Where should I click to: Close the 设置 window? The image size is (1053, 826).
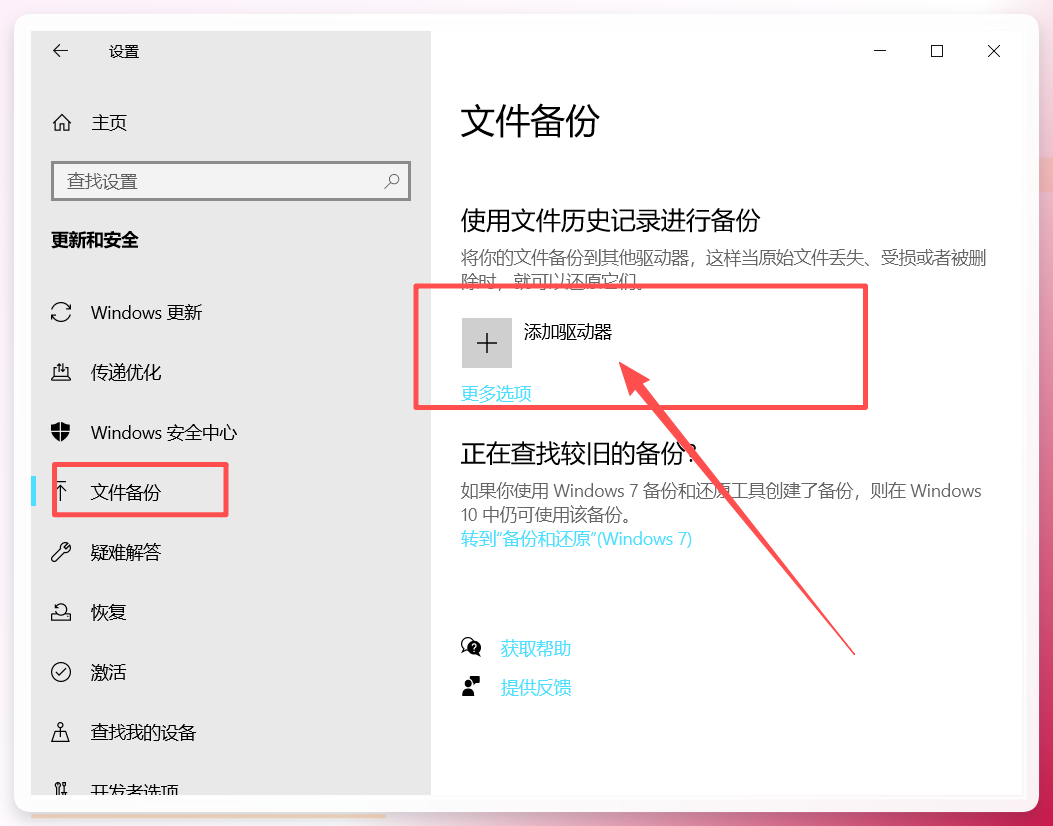pyautogui.click(x=994, y=51)
